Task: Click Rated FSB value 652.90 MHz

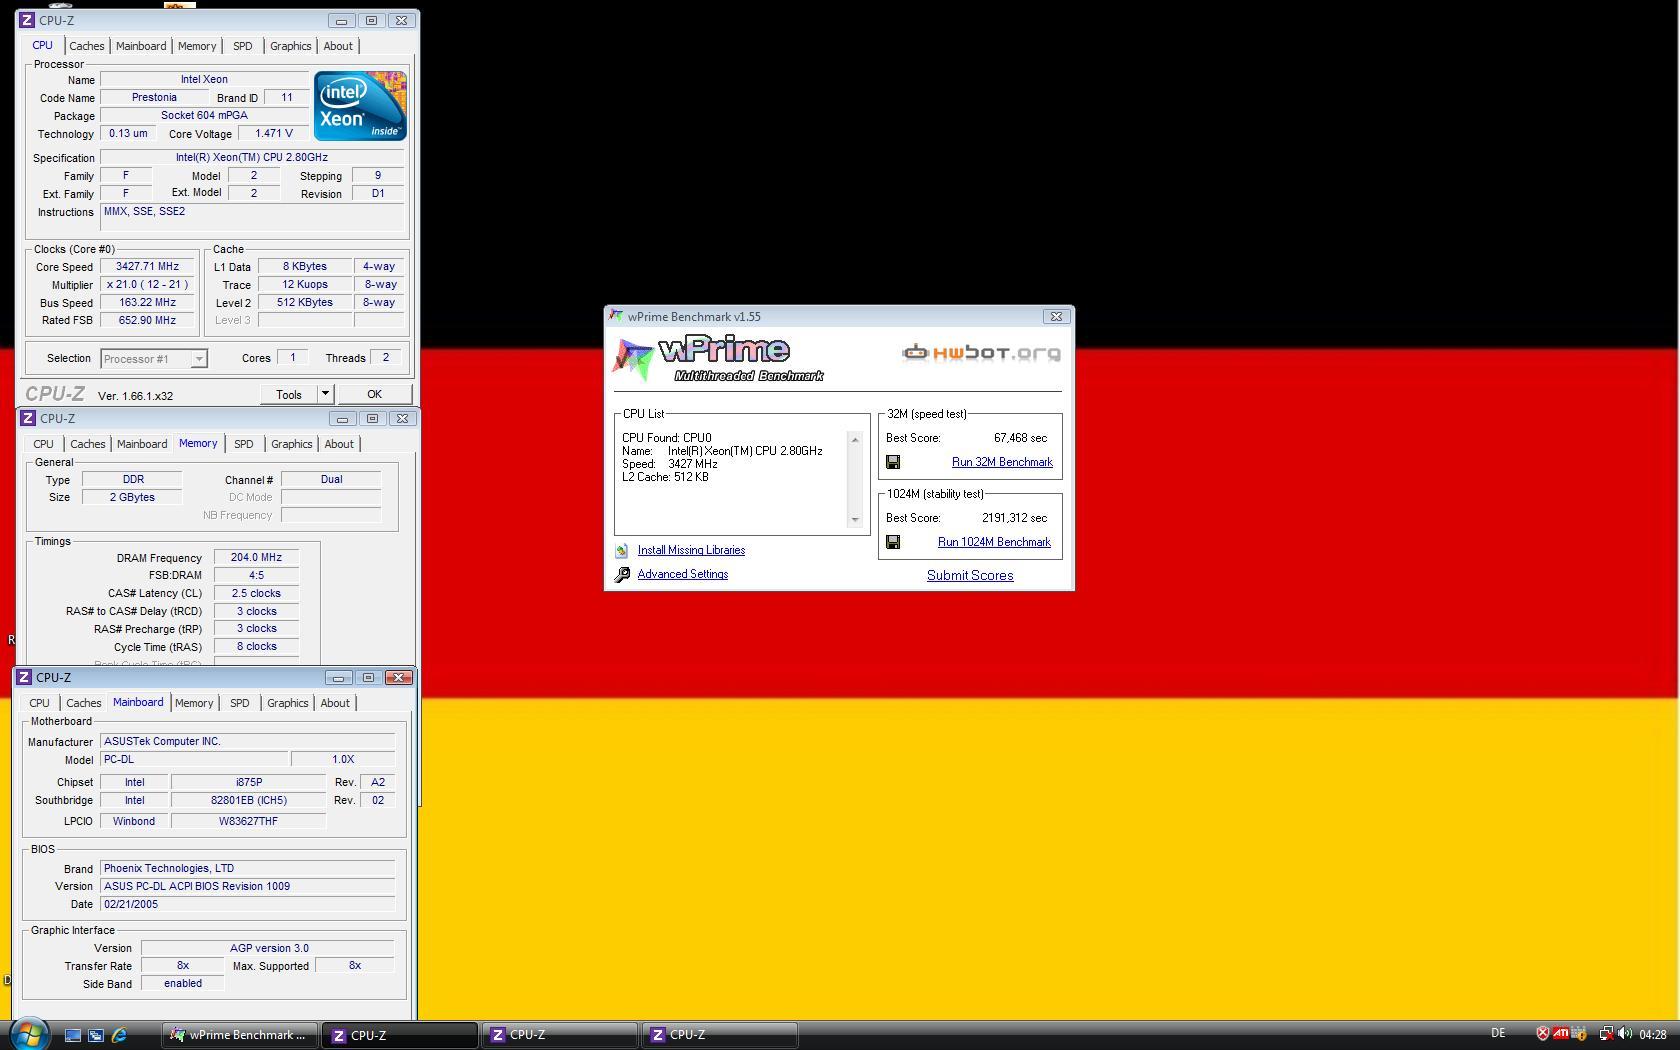Action: coord(147,321)
